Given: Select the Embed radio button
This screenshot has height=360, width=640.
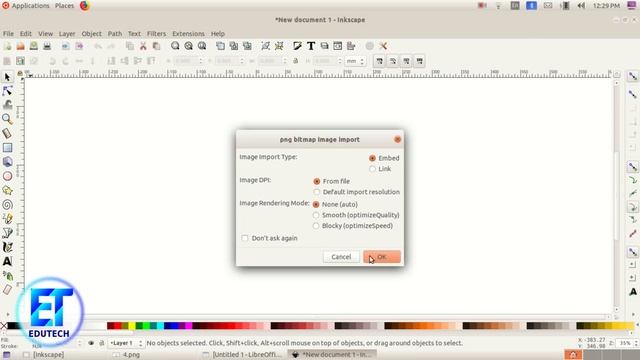Looking at the screenshot, I should (372, 158).
